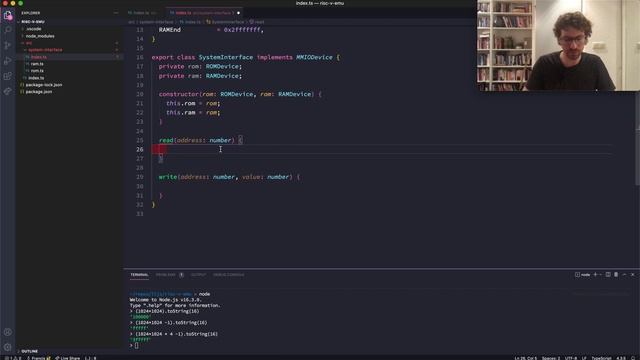
Task: Collapse the RISC-V-EMU root folder
Action: [33, 22]
